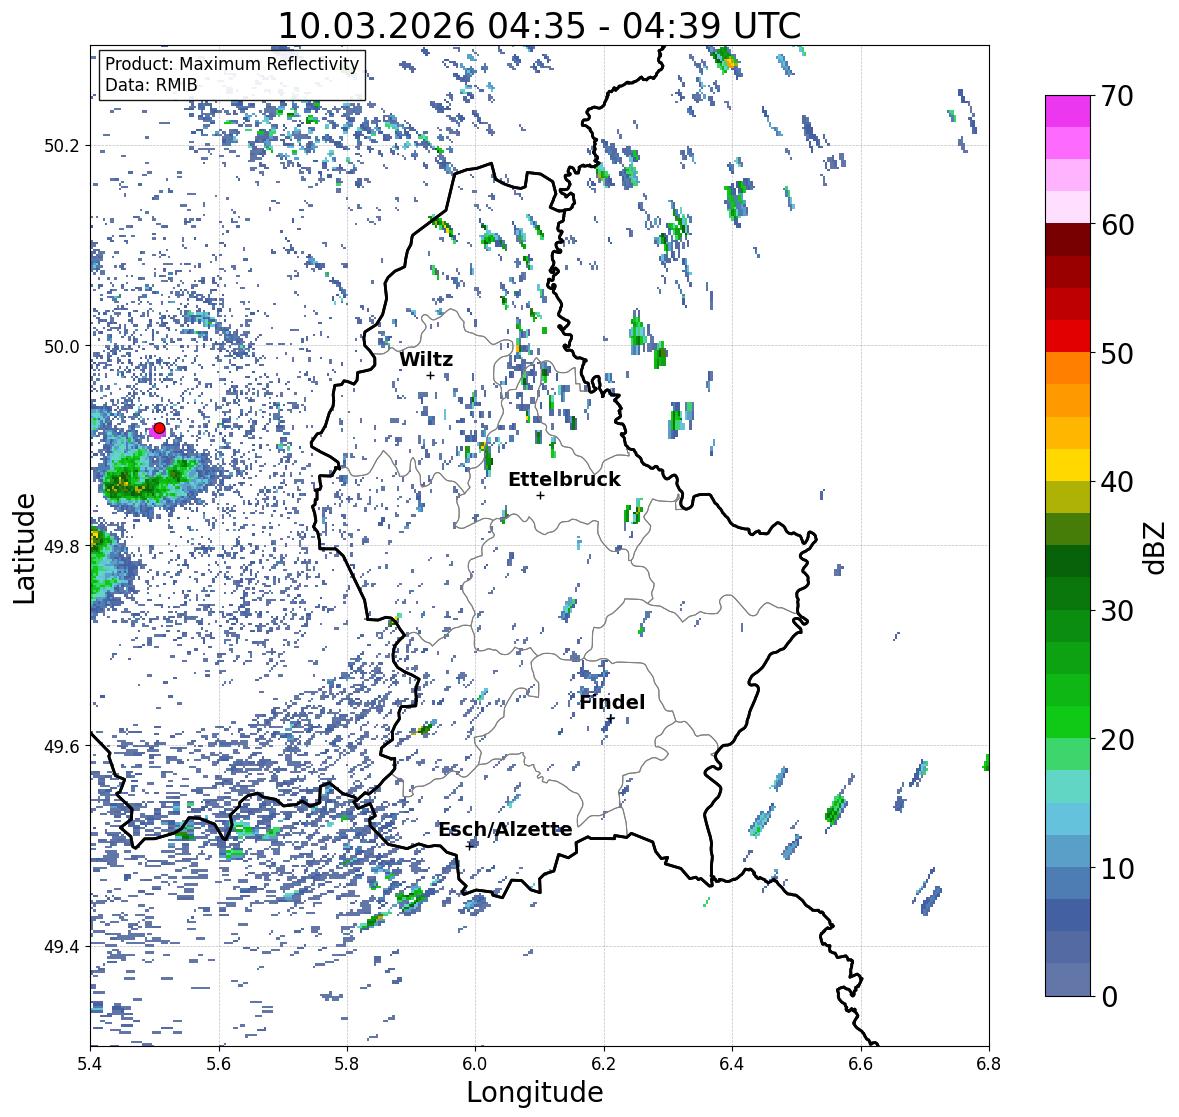This screenshot has width=1179, height=1117.
Task: Pick the yellow swatch just above 40 dBZ
Action: [x=1068, y=465]
